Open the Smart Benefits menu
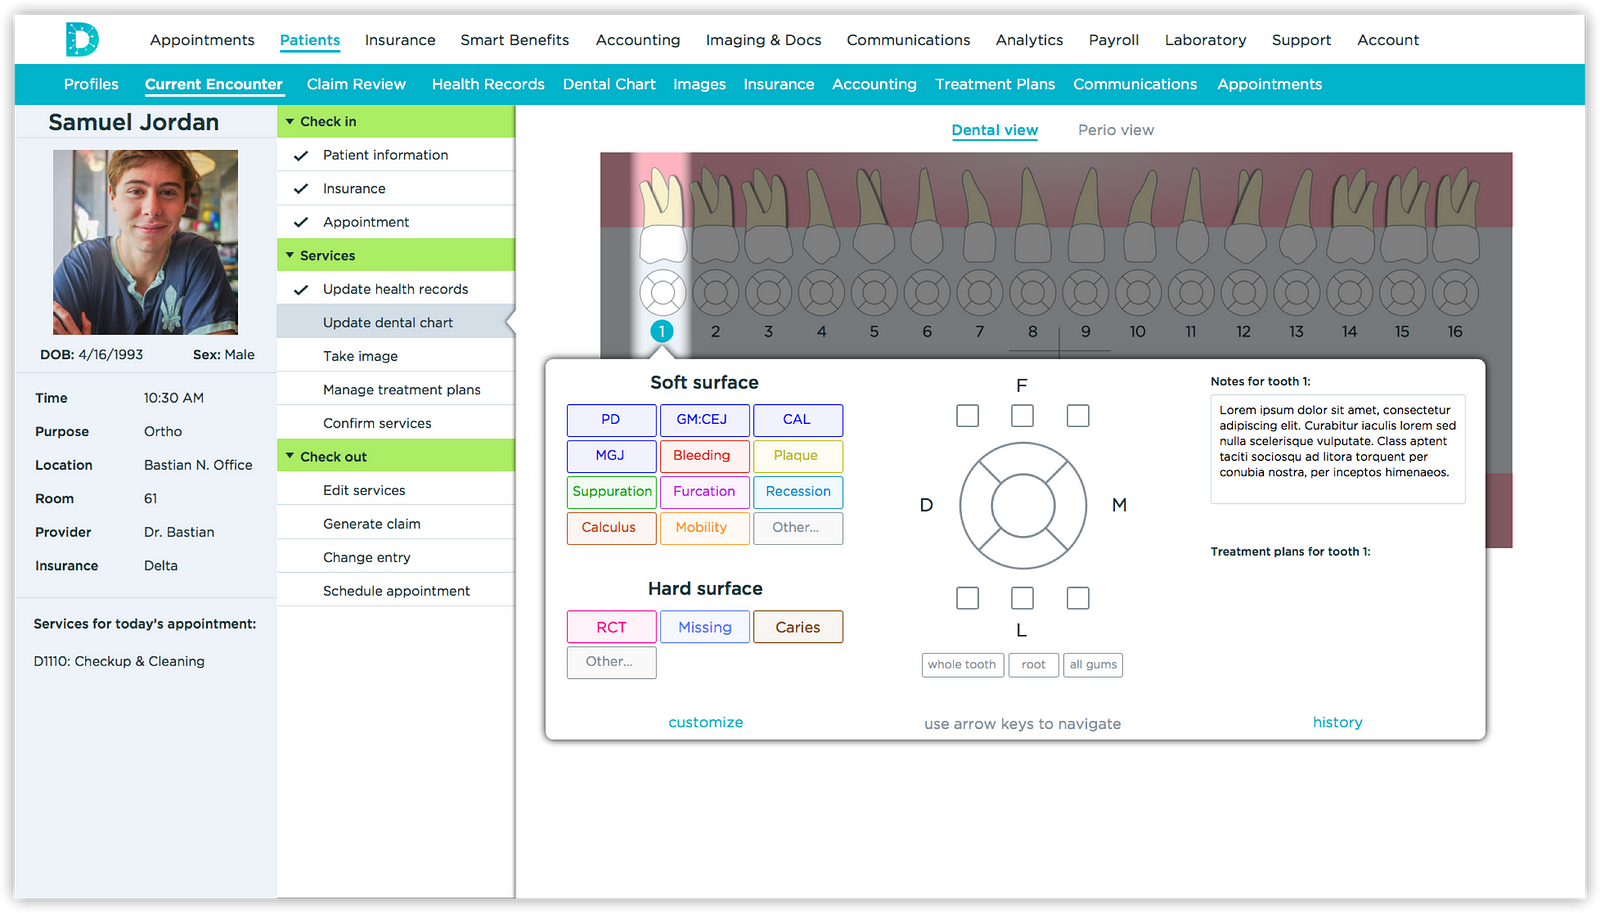 (x=514, y=40)
